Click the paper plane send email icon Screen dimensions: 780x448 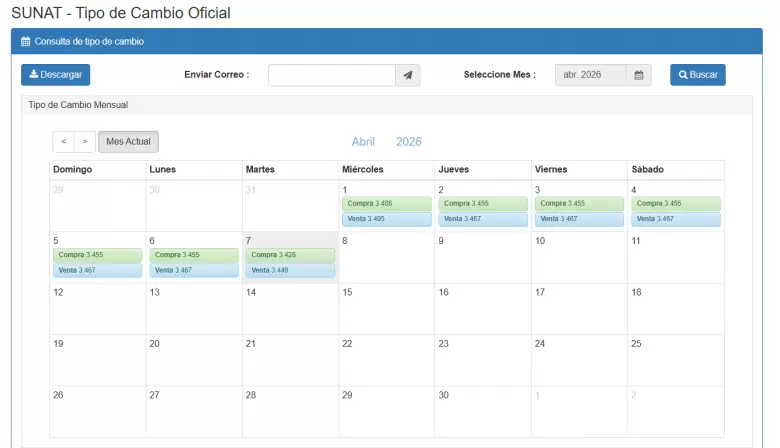point(408,75)
